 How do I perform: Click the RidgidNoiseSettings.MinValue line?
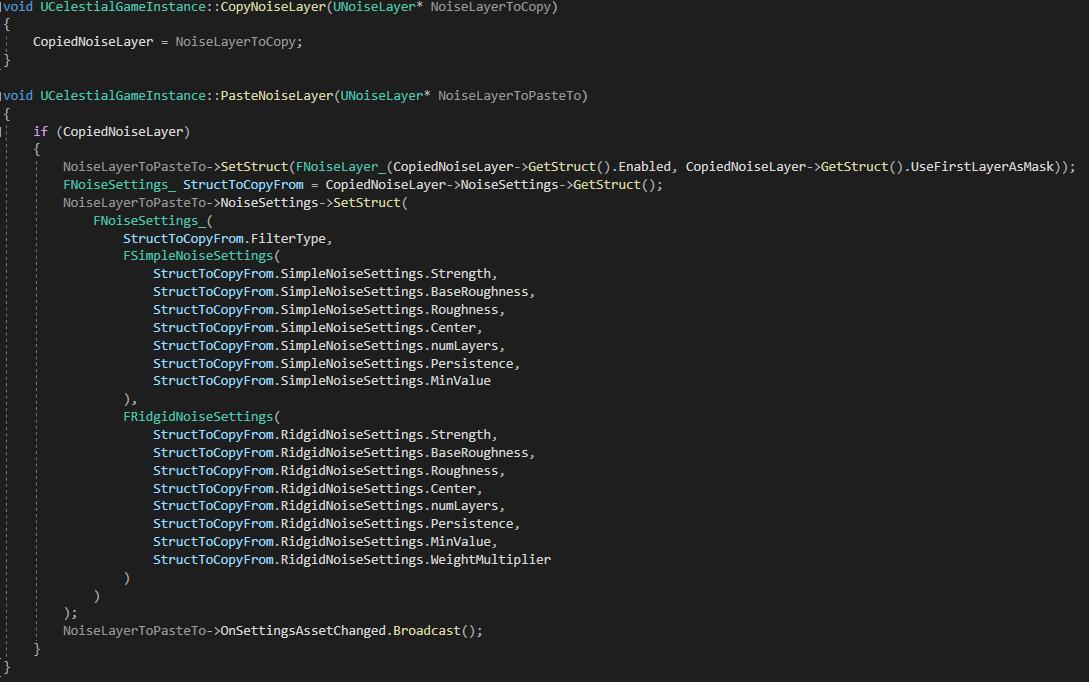pyautogui.click(x=325, y=542)
